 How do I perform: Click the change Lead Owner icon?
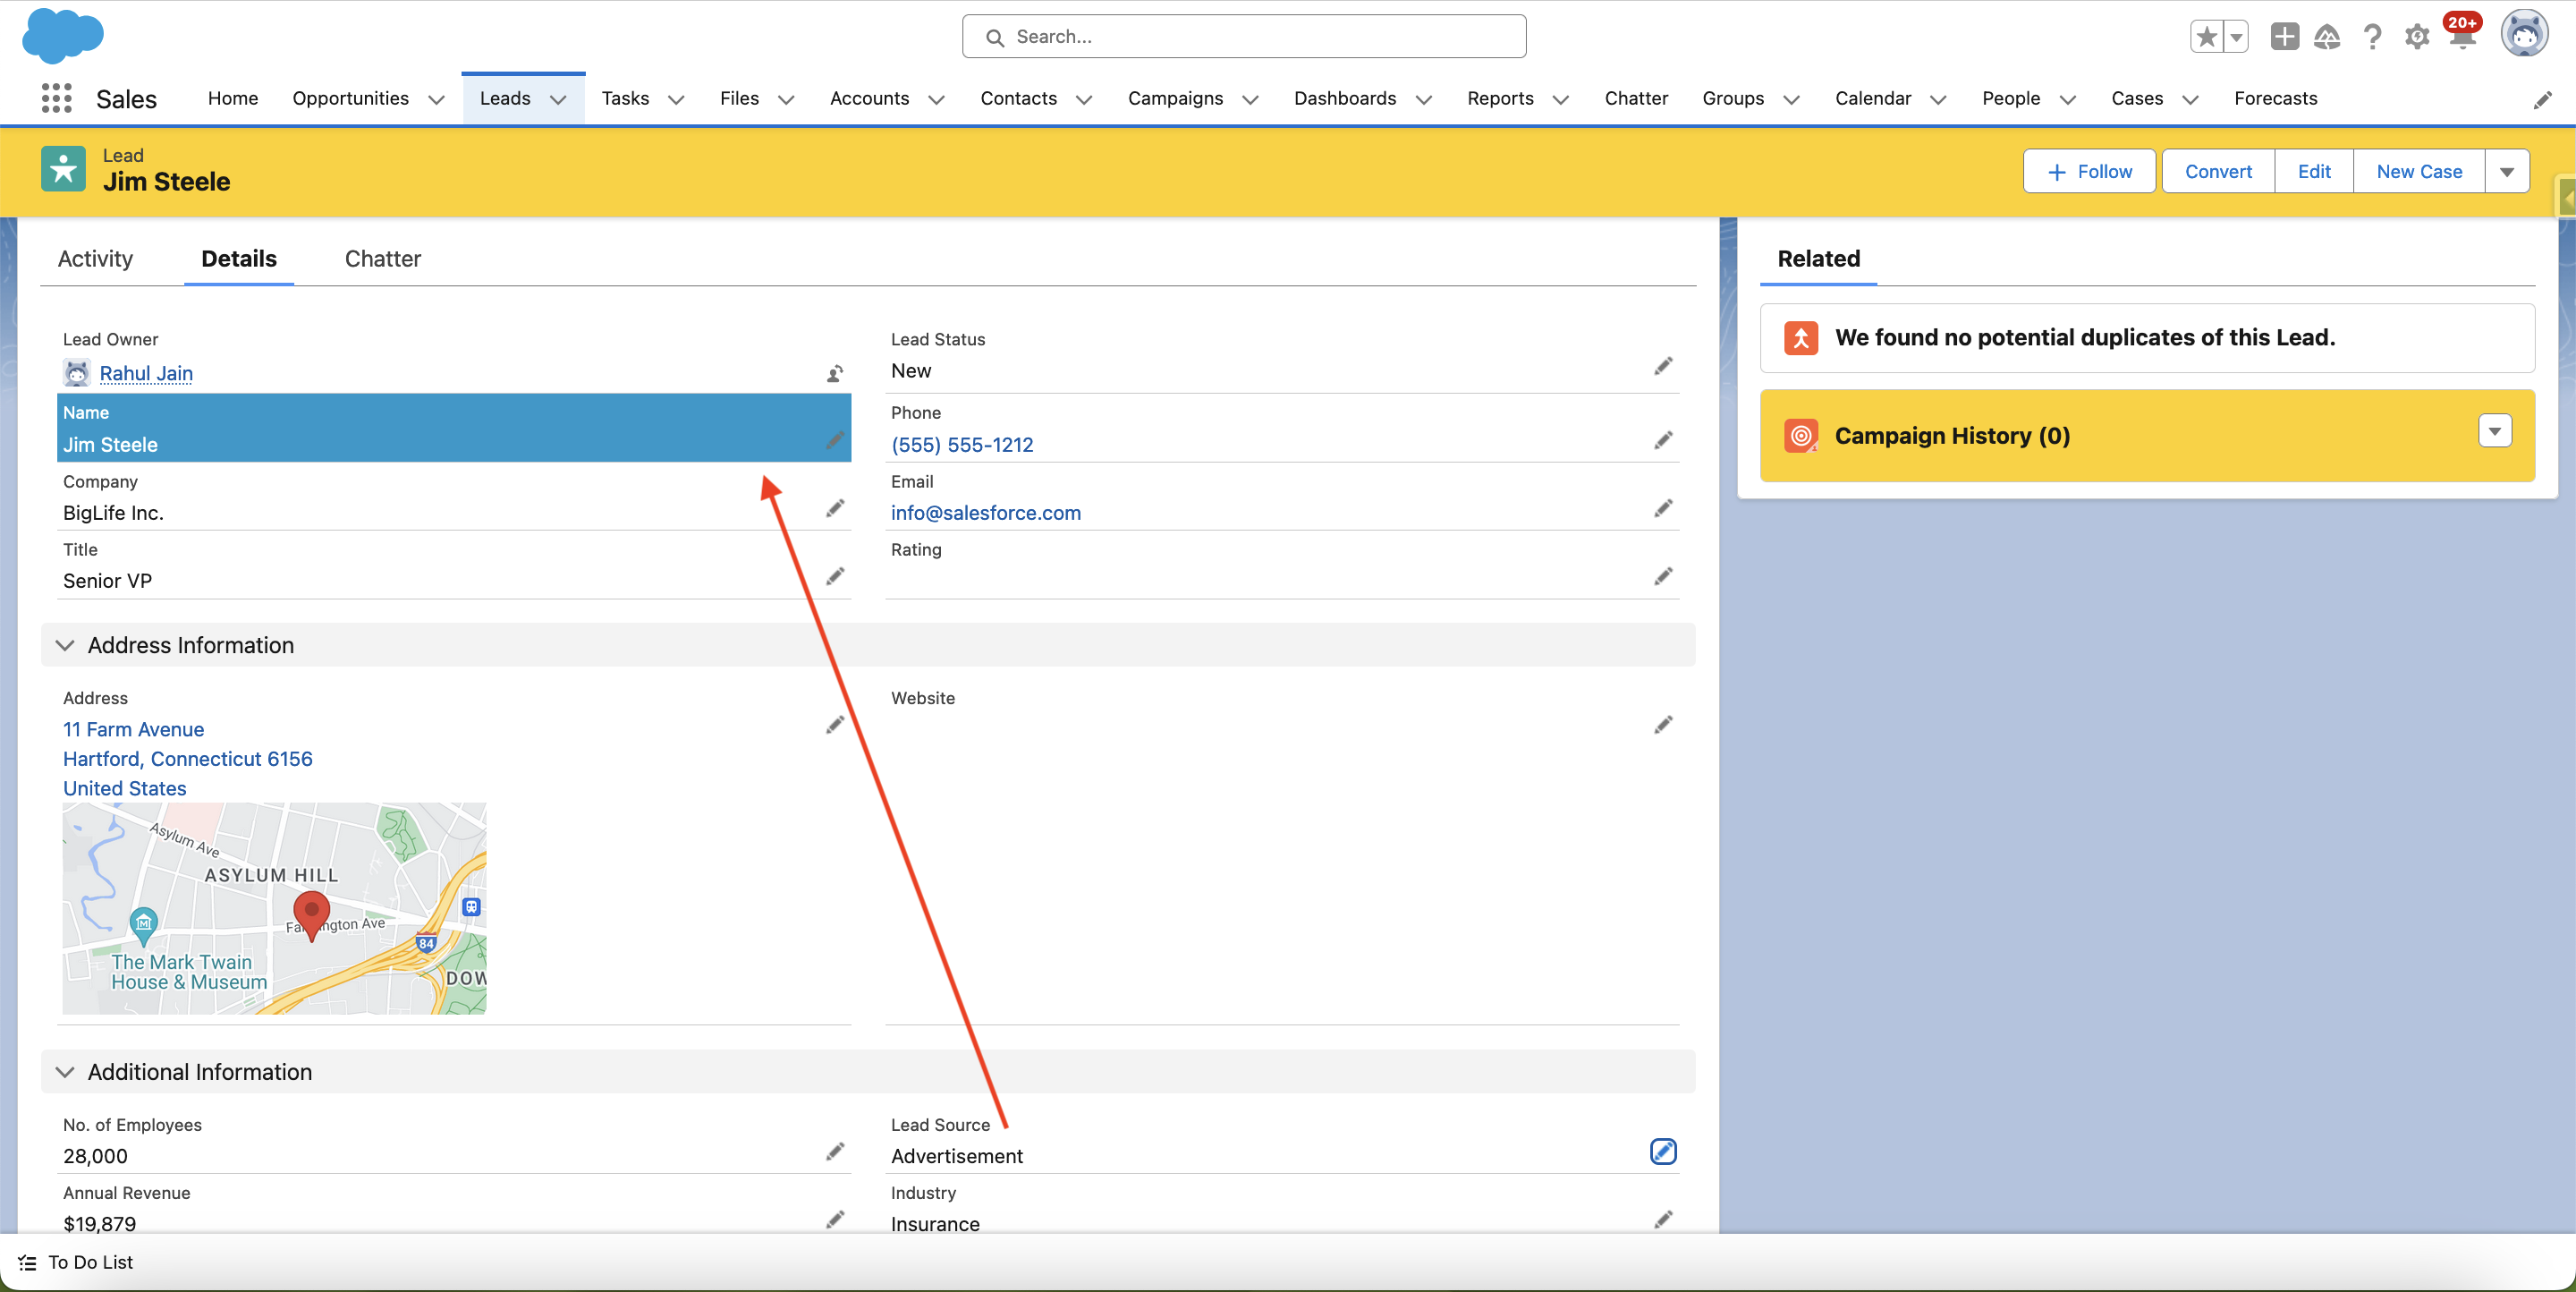tap(835, 373)
